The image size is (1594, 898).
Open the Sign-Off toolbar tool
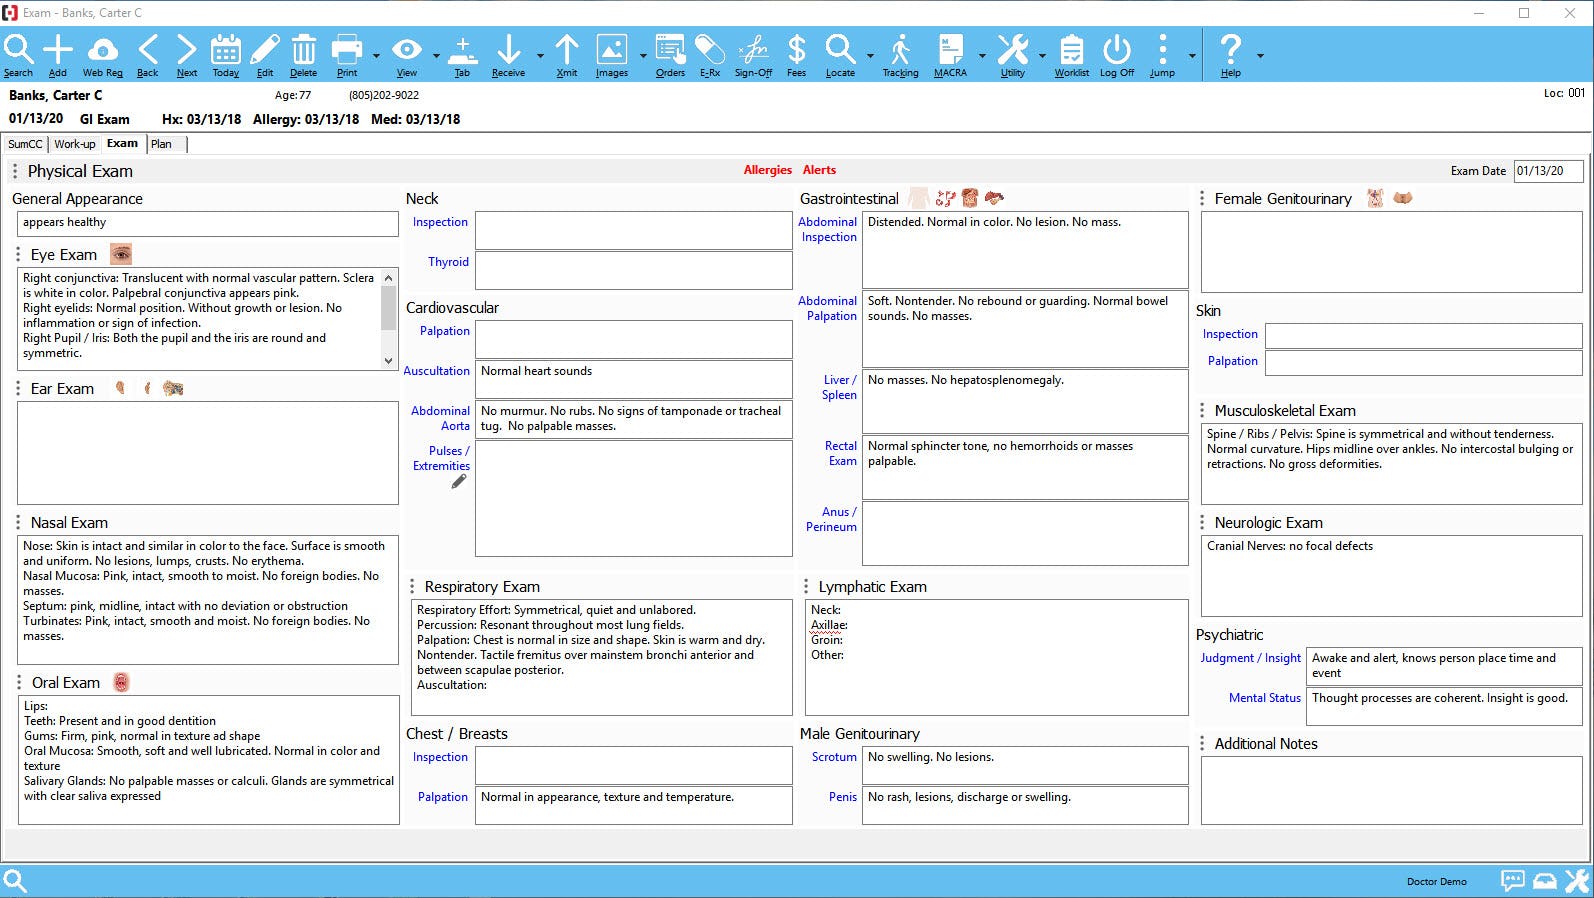pyautogui.click(x=753, y=50)
